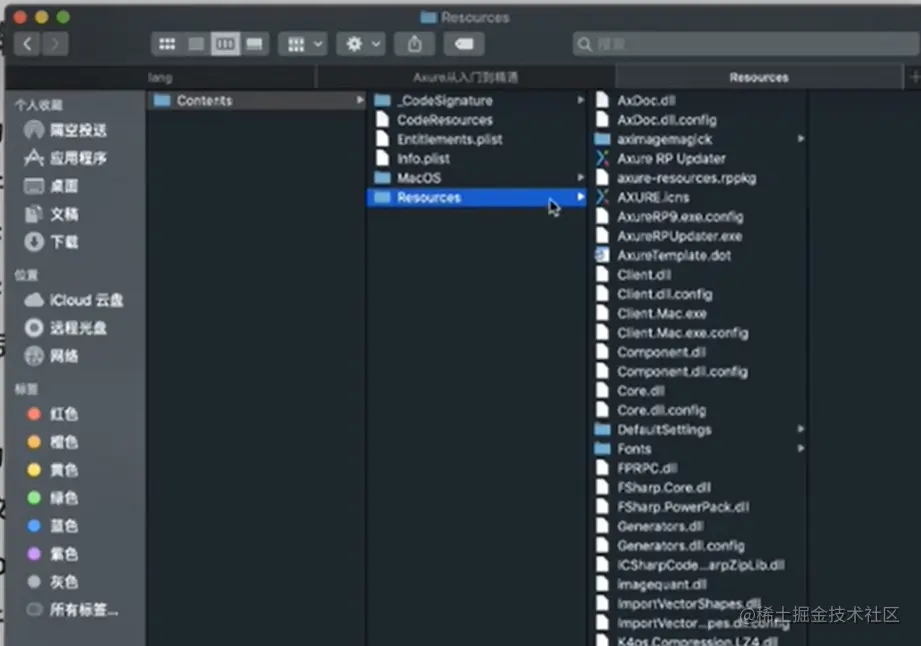Switch to the lang tab
This screenshot has height=646, width=921.
160,78
